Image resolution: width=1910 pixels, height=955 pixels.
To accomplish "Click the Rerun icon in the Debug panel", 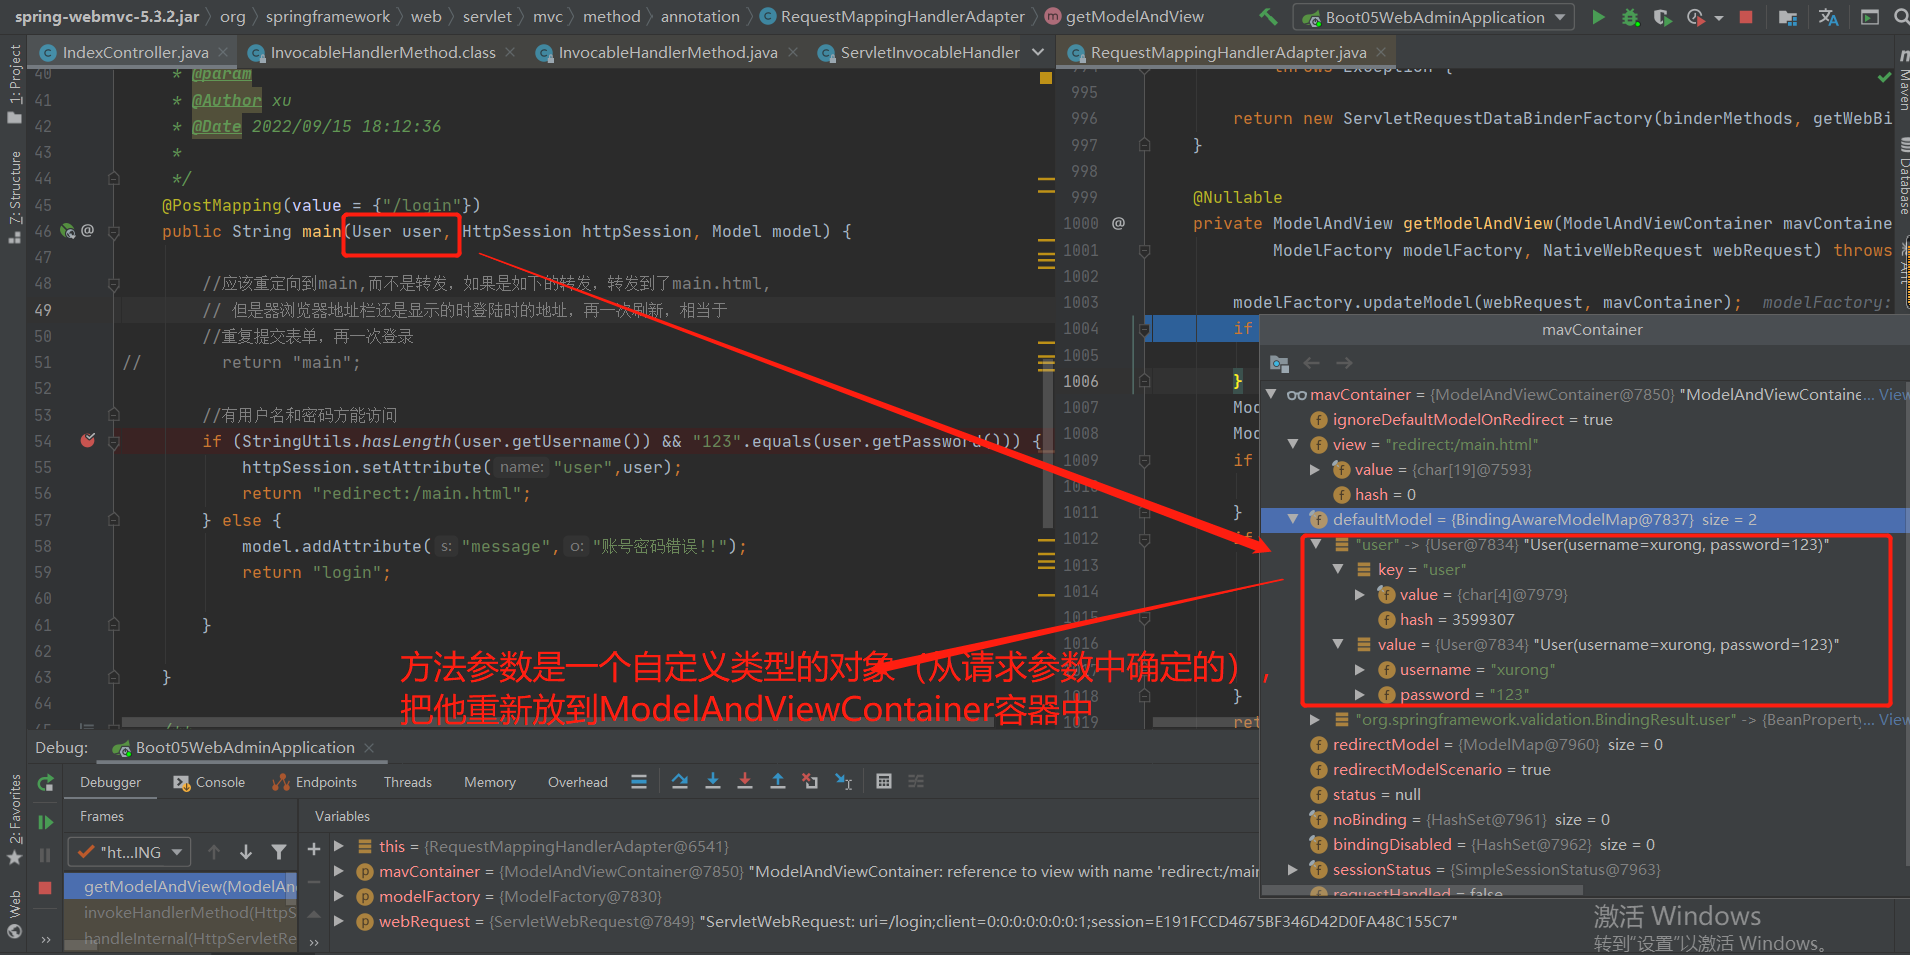I will (45, 783).
